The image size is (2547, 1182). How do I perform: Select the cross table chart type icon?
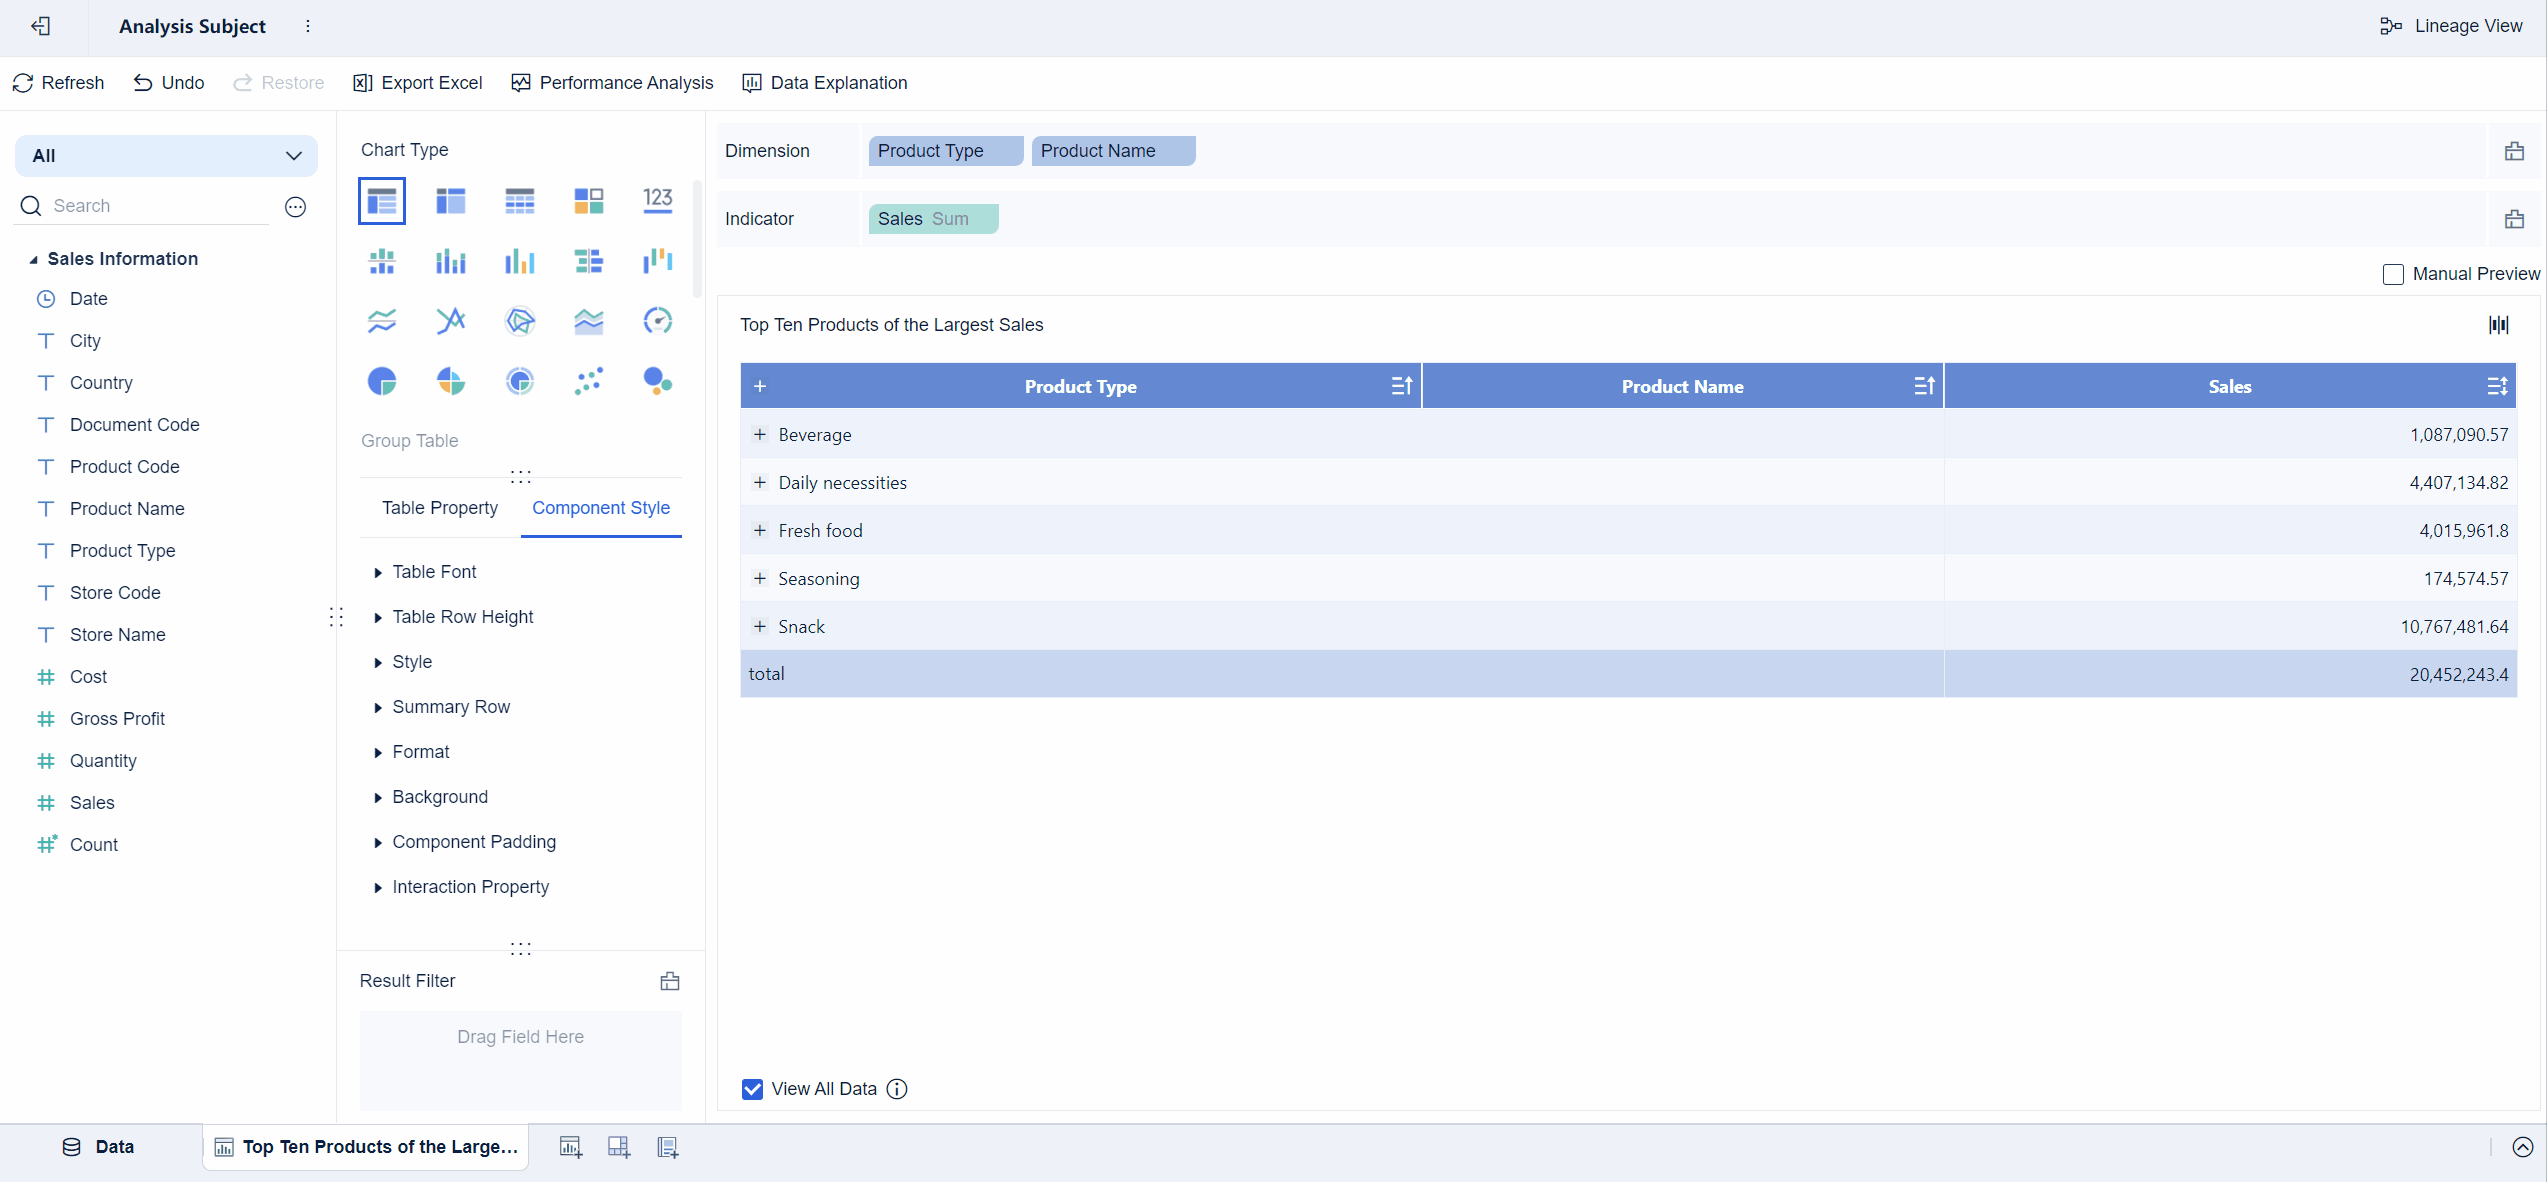coord(451,201)
